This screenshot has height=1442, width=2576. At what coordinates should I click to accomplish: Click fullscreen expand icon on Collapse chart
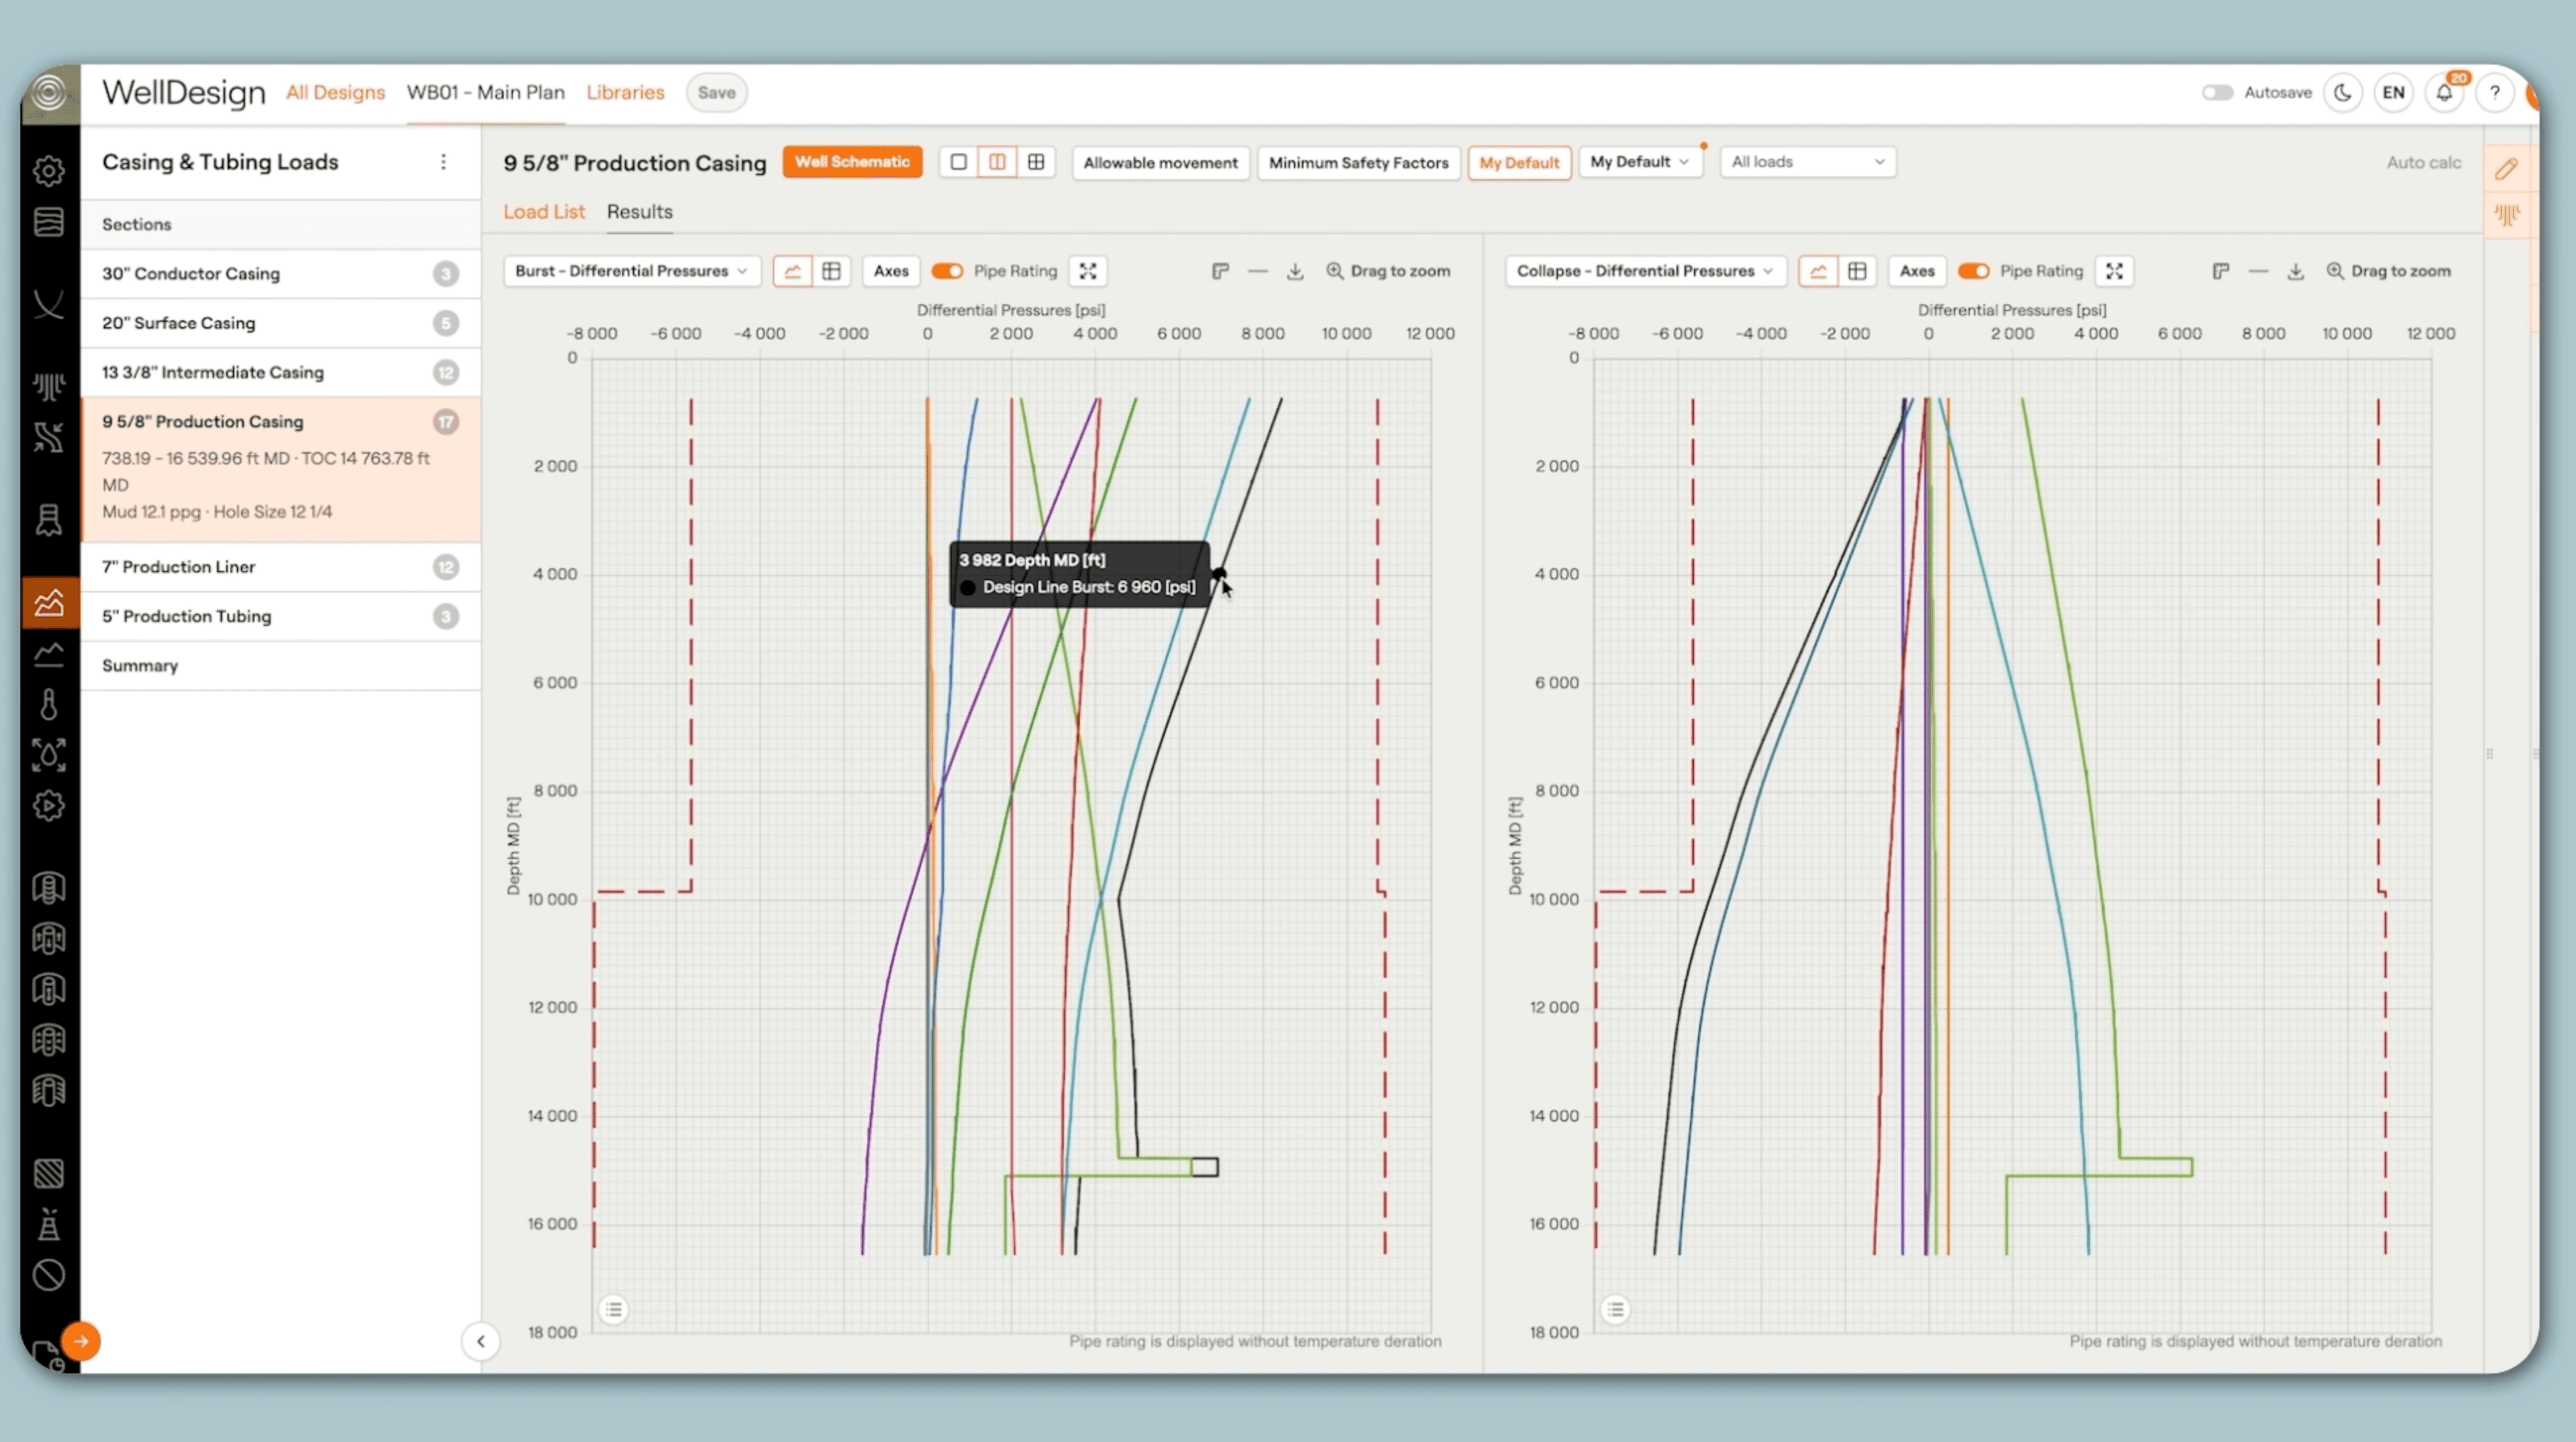(x=2114, y=271)
